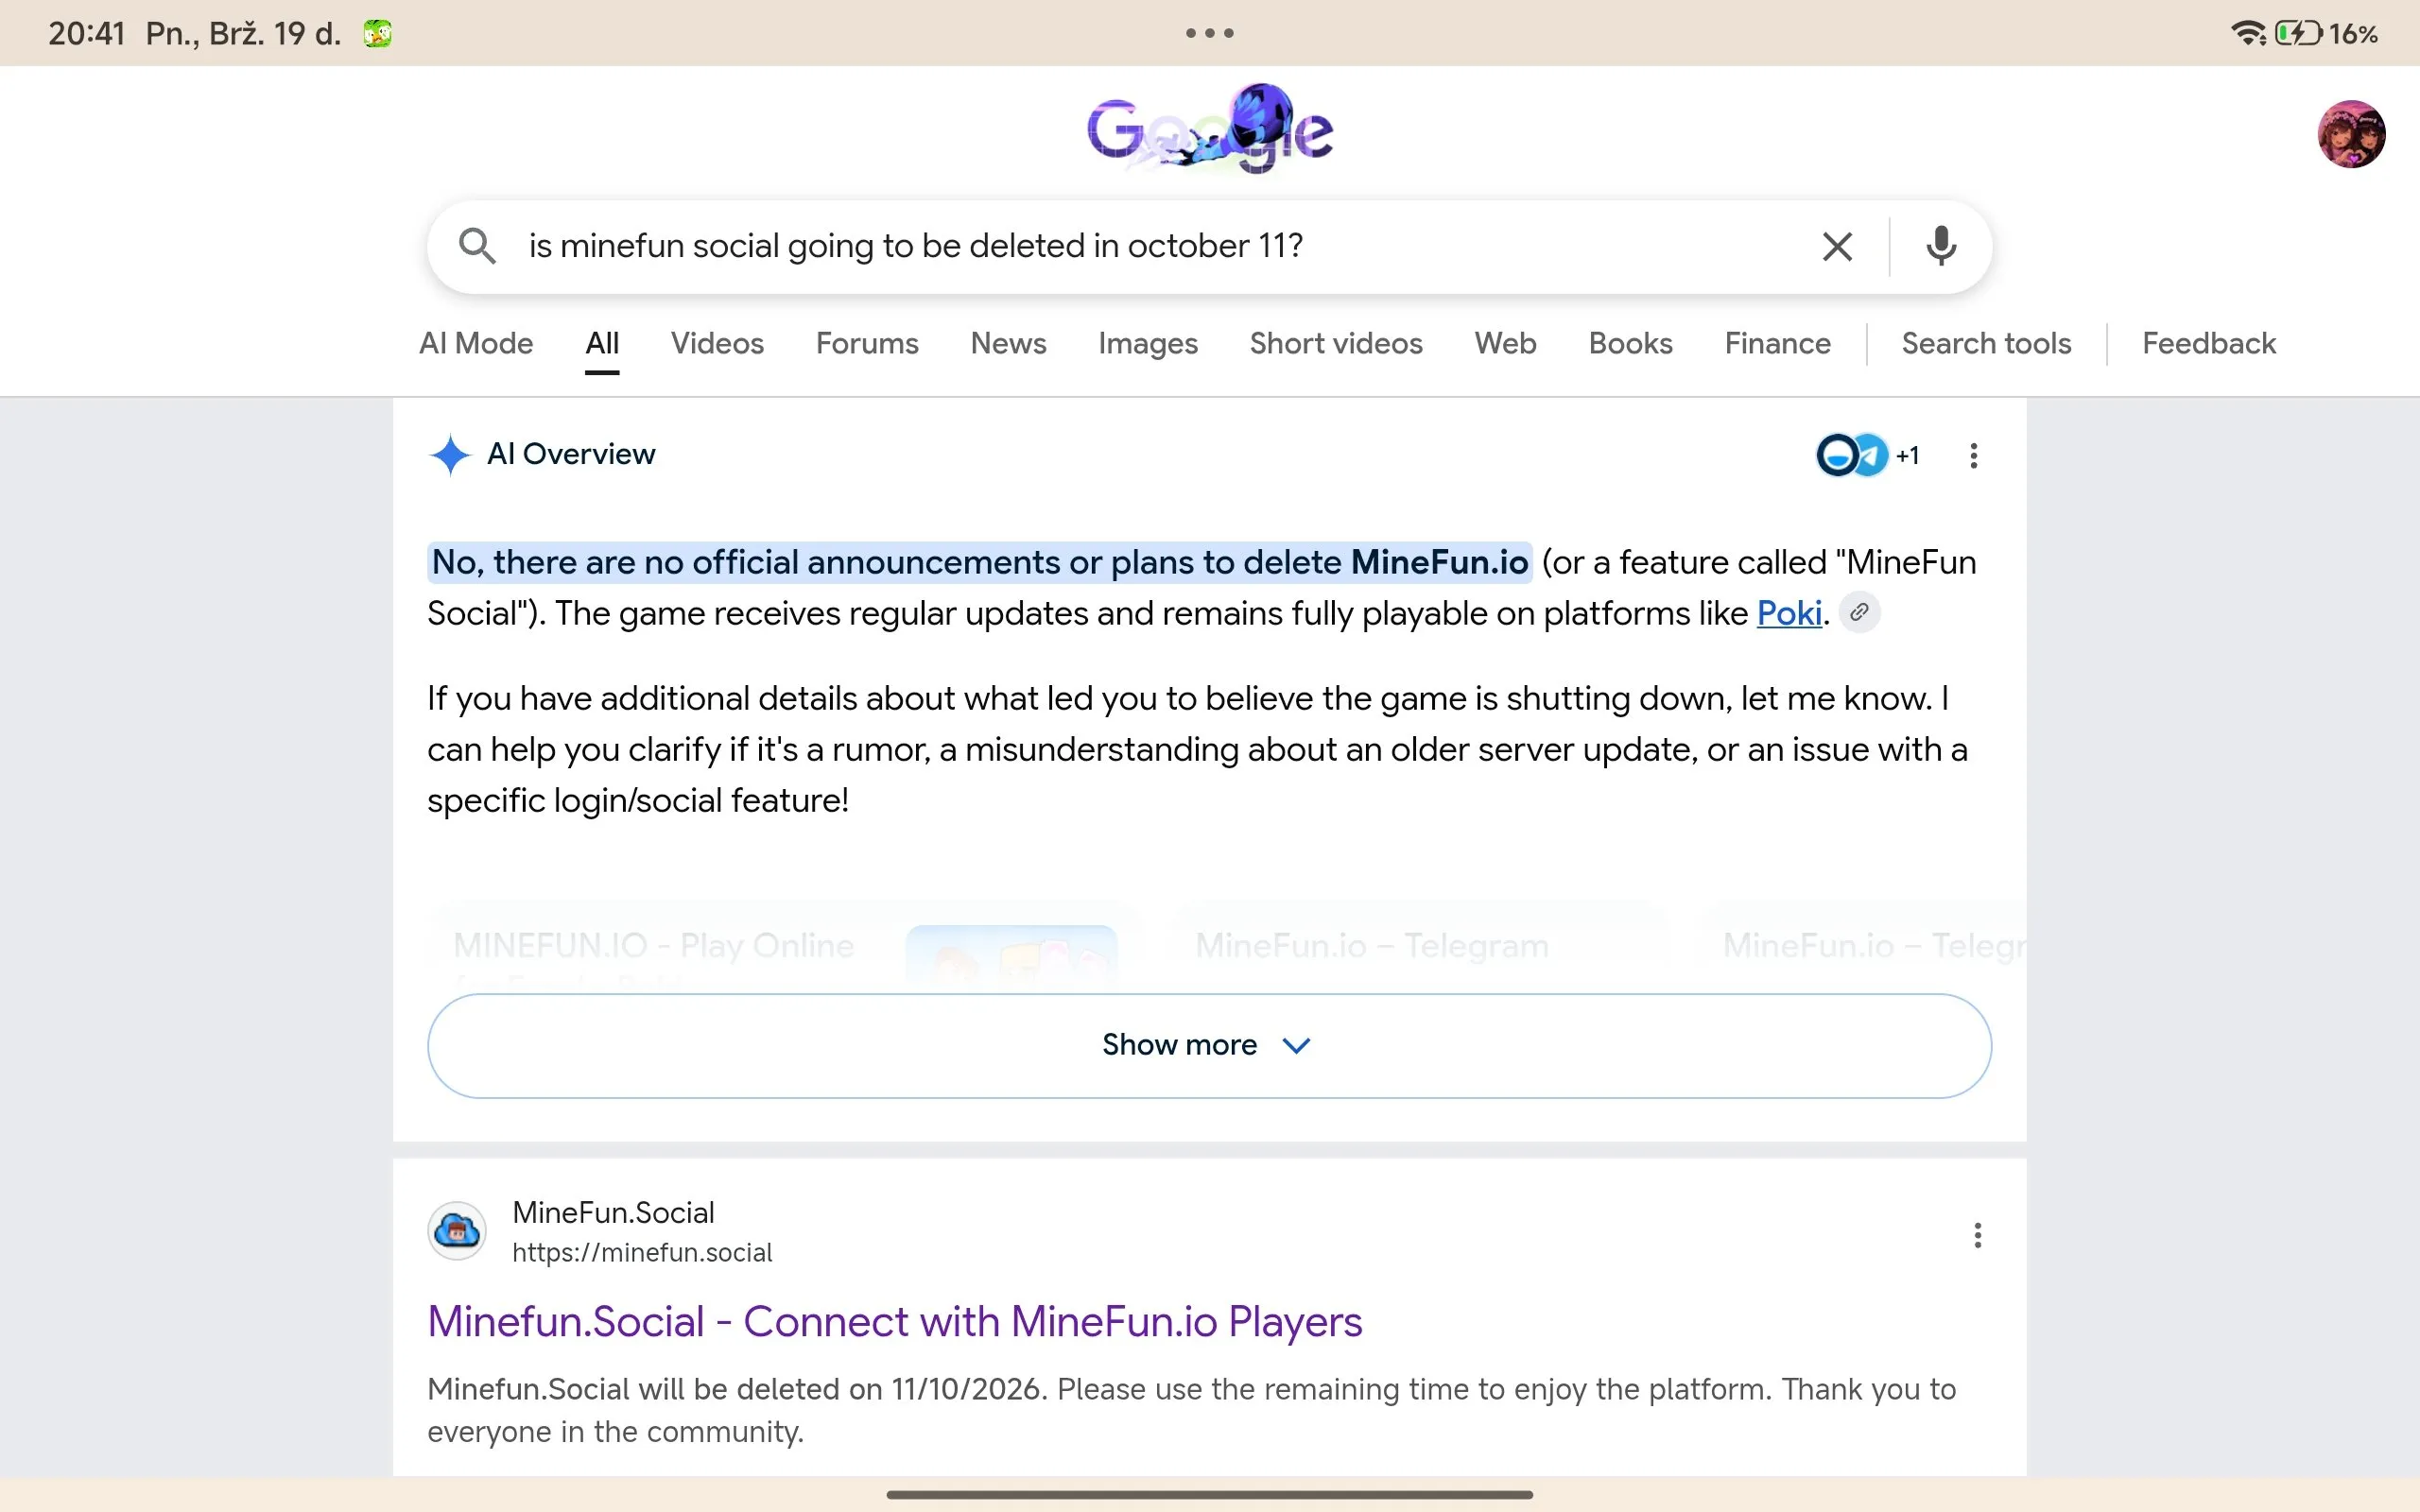Open the account profile picture
Viewport: 2420px width, 1512px height.
coord(2351,134)
